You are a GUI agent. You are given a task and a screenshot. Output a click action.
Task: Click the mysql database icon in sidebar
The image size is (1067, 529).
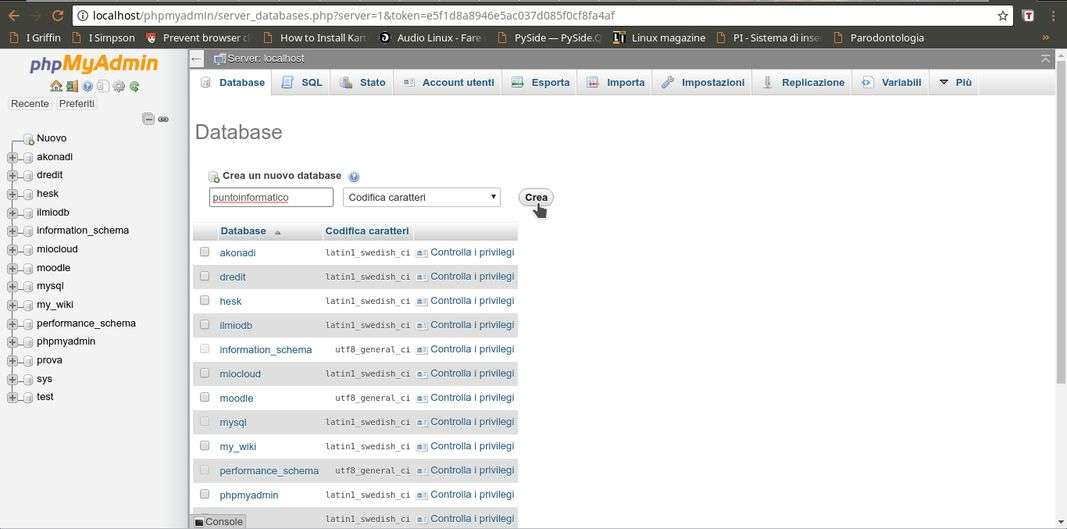(x=28, y=287)
